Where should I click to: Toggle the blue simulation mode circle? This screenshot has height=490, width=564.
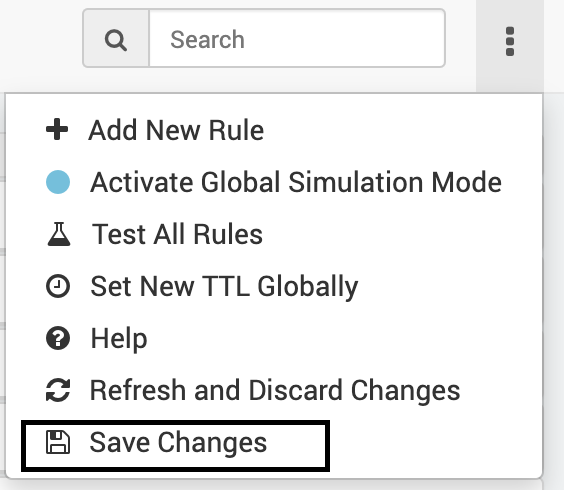pos(58,182)
